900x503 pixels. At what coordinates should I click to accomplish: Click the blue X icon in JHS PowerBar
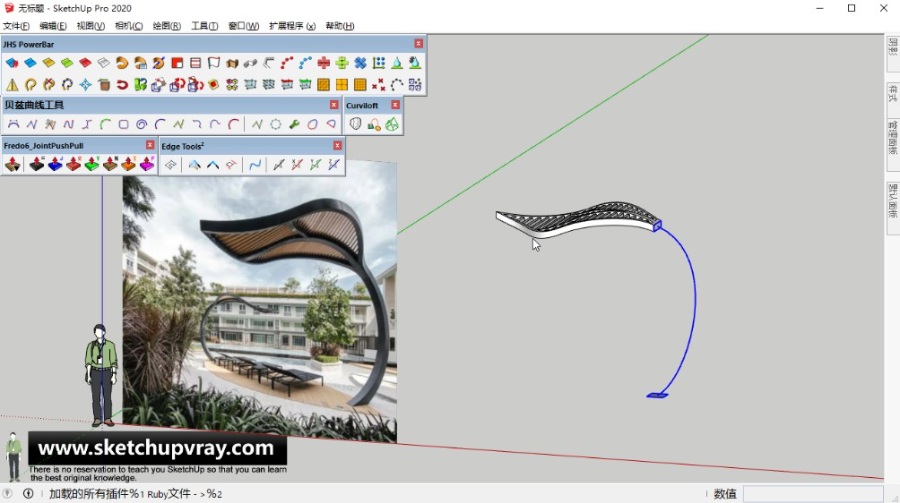[x=360, y=63]
